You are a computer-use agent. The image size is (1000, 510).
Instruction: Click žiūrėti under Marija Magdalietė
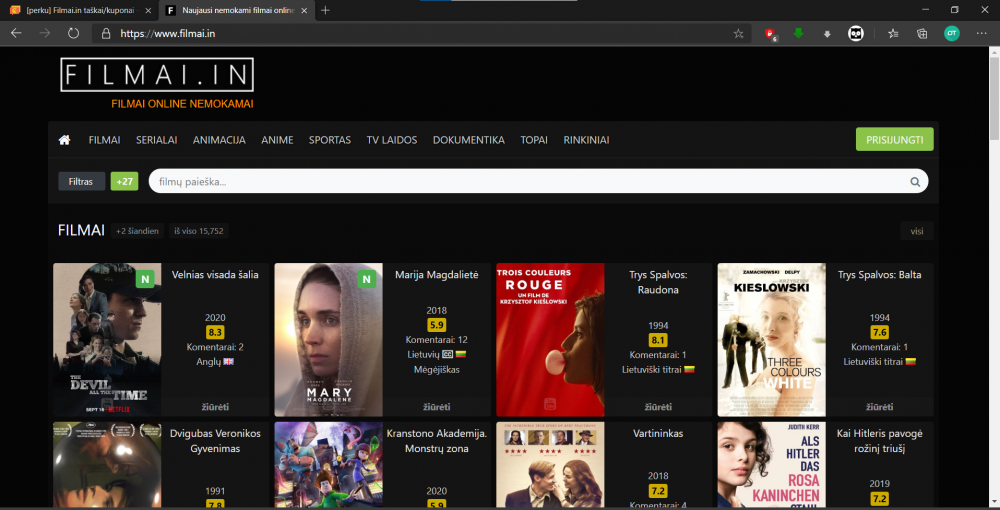click(x=437, y=407)
